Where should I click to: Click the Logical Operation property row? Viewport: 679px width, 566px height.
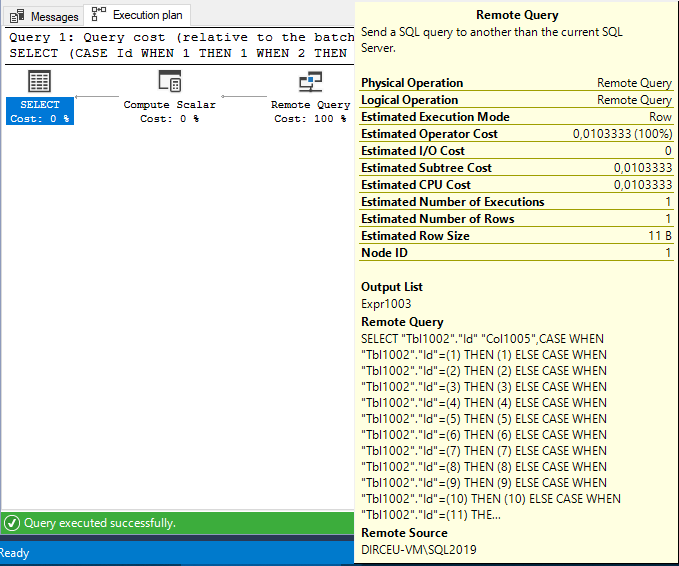tap(516, 100)
